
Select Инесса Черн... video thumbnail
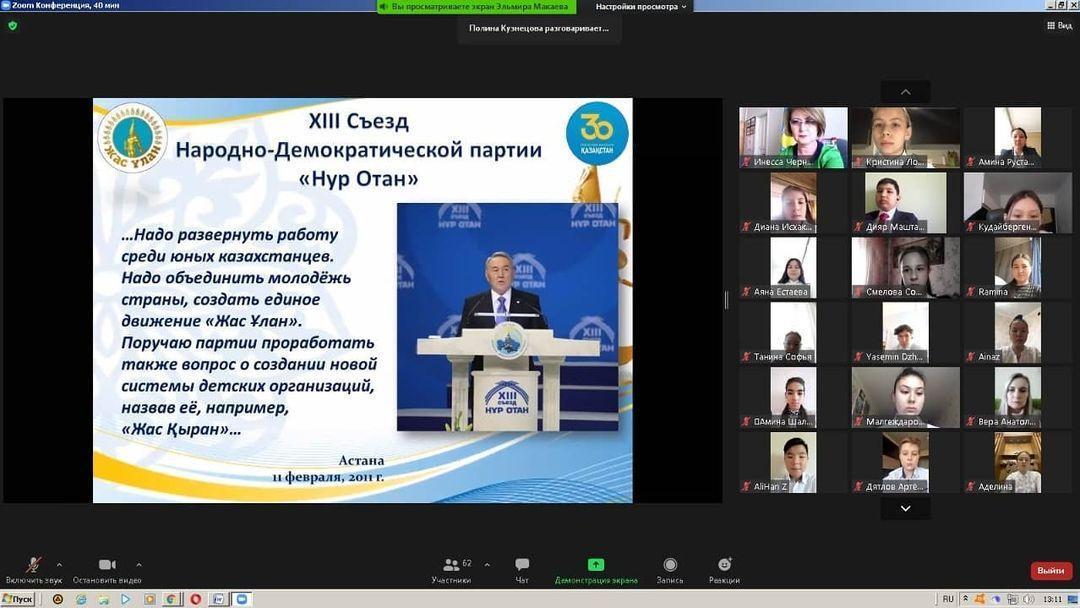(x=793, y=138)
